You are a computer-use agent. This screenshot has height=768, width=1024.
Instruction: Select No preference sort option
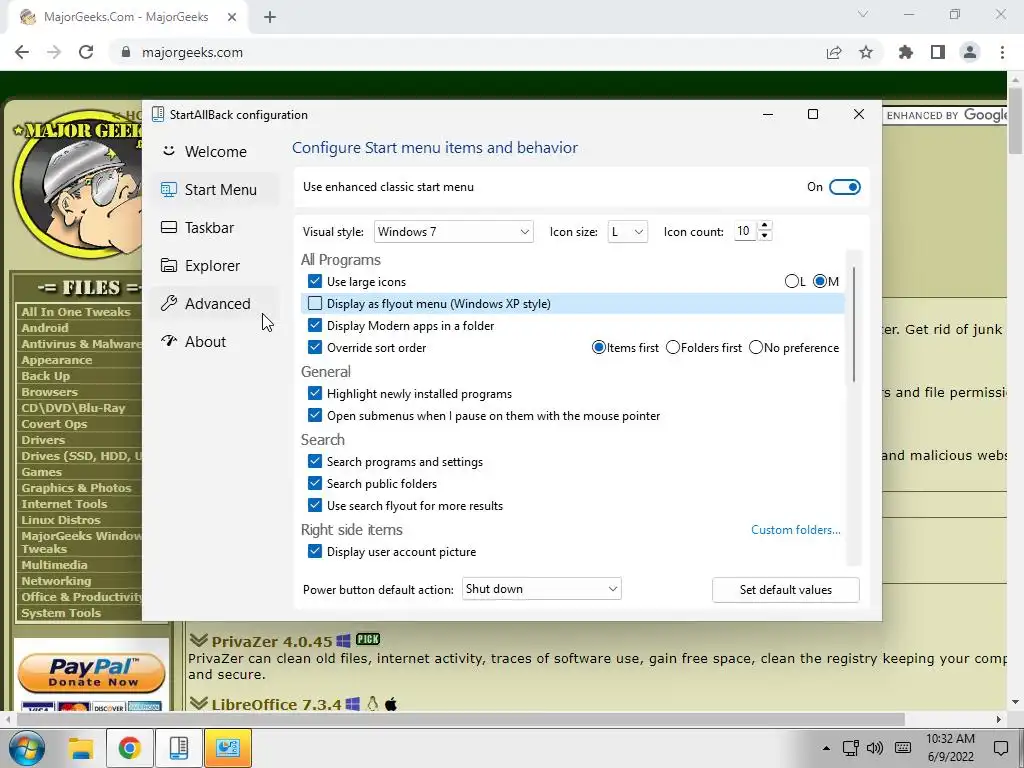coord(756,347)
